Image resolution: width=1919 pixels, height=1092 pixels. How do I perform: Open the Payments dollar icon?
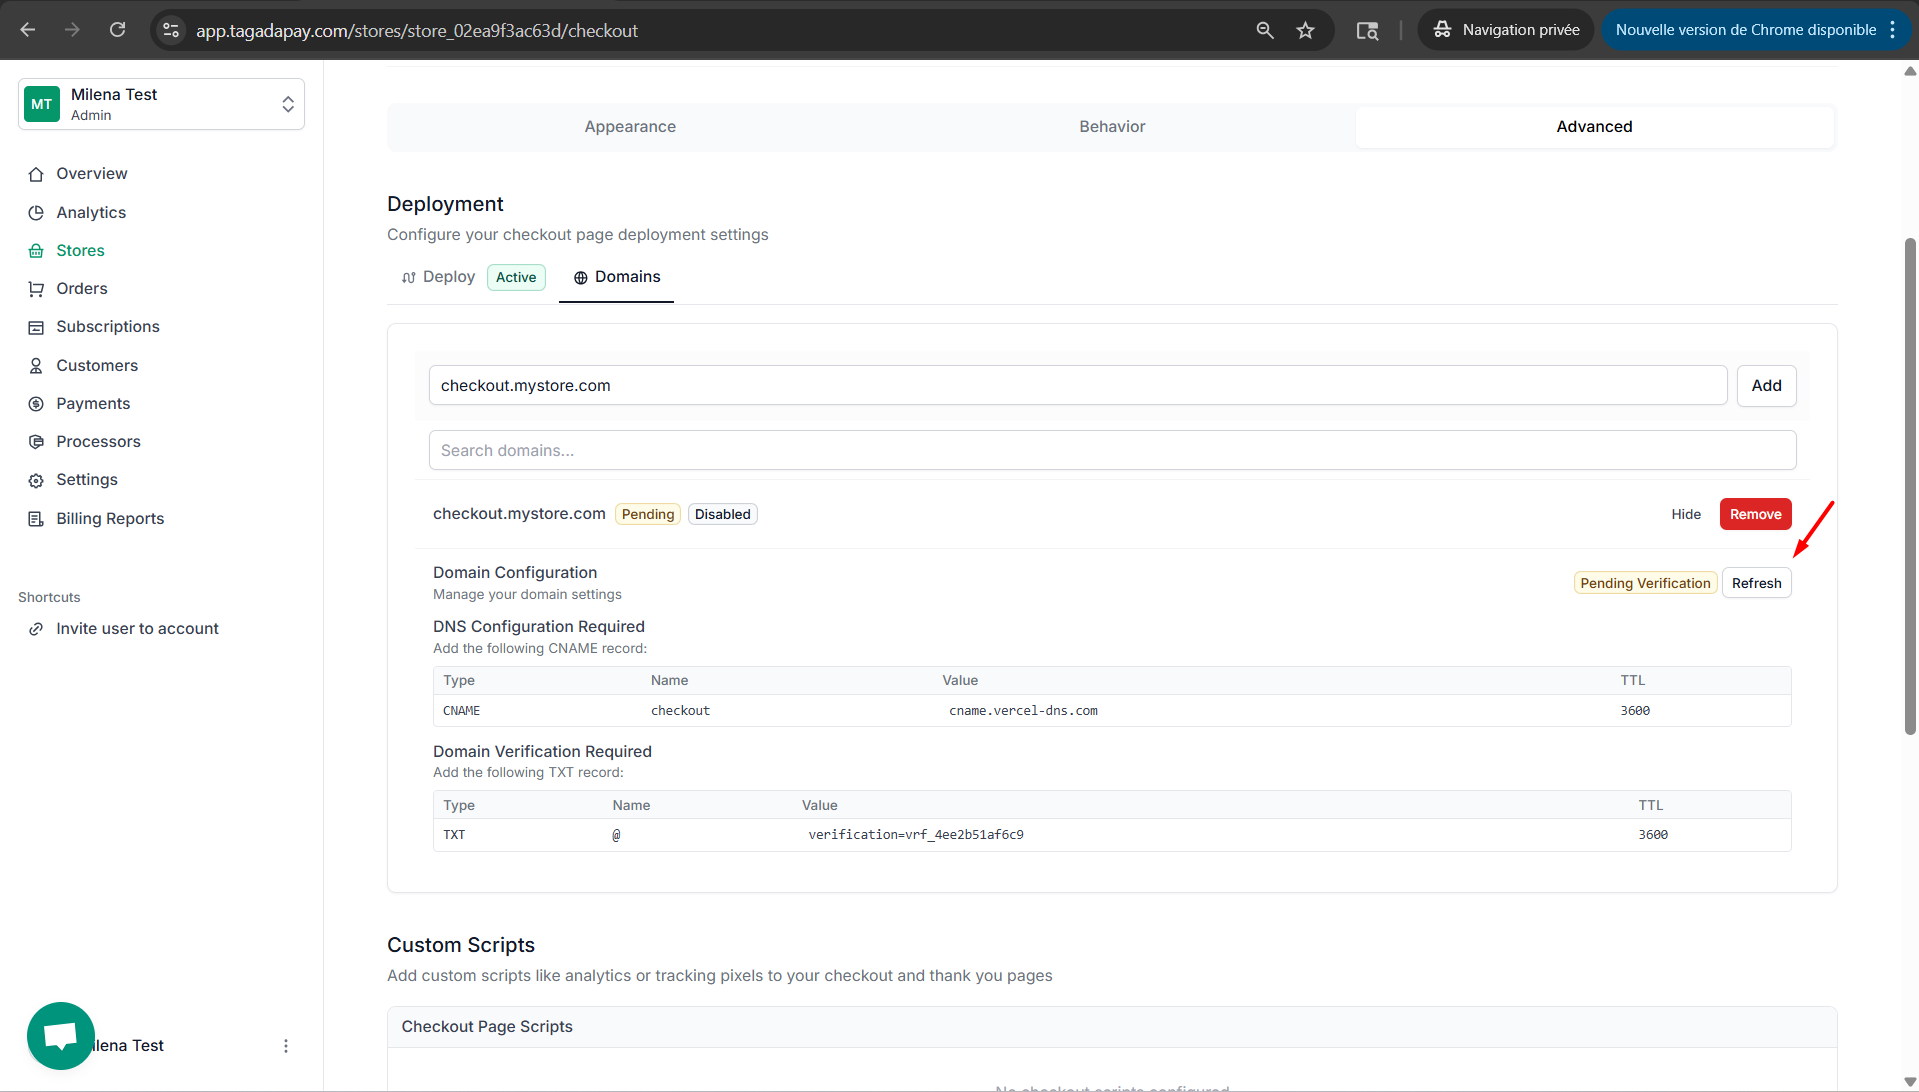pos(36,404)
